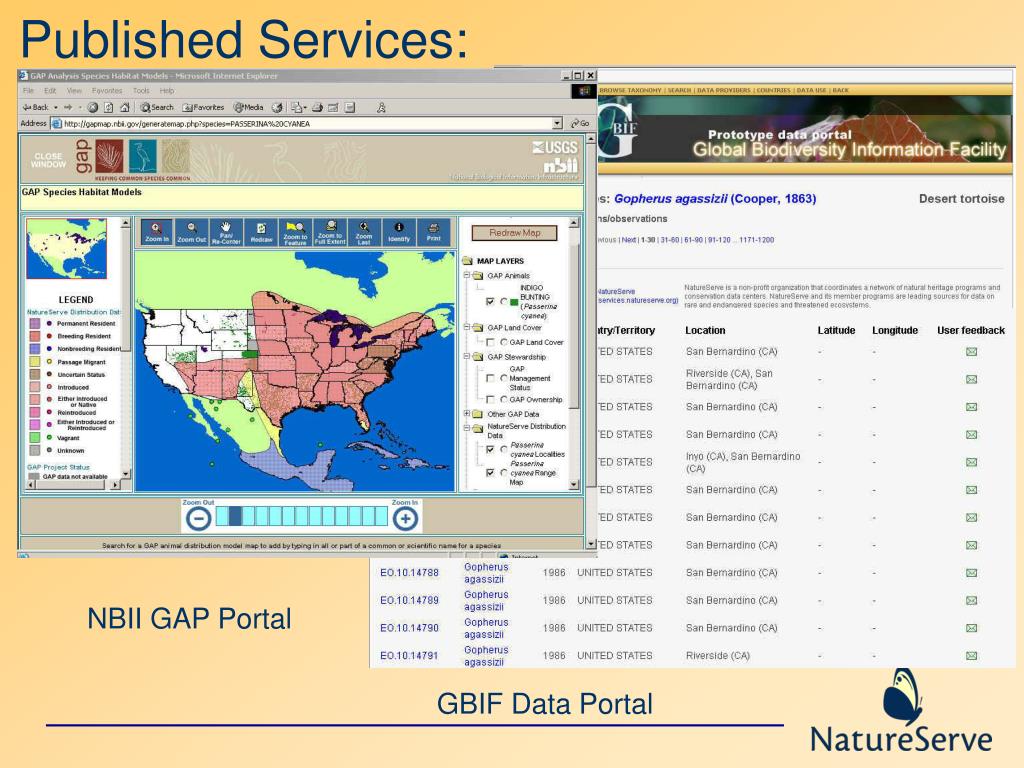Open record link EO.10.14789

coord(409,600)
